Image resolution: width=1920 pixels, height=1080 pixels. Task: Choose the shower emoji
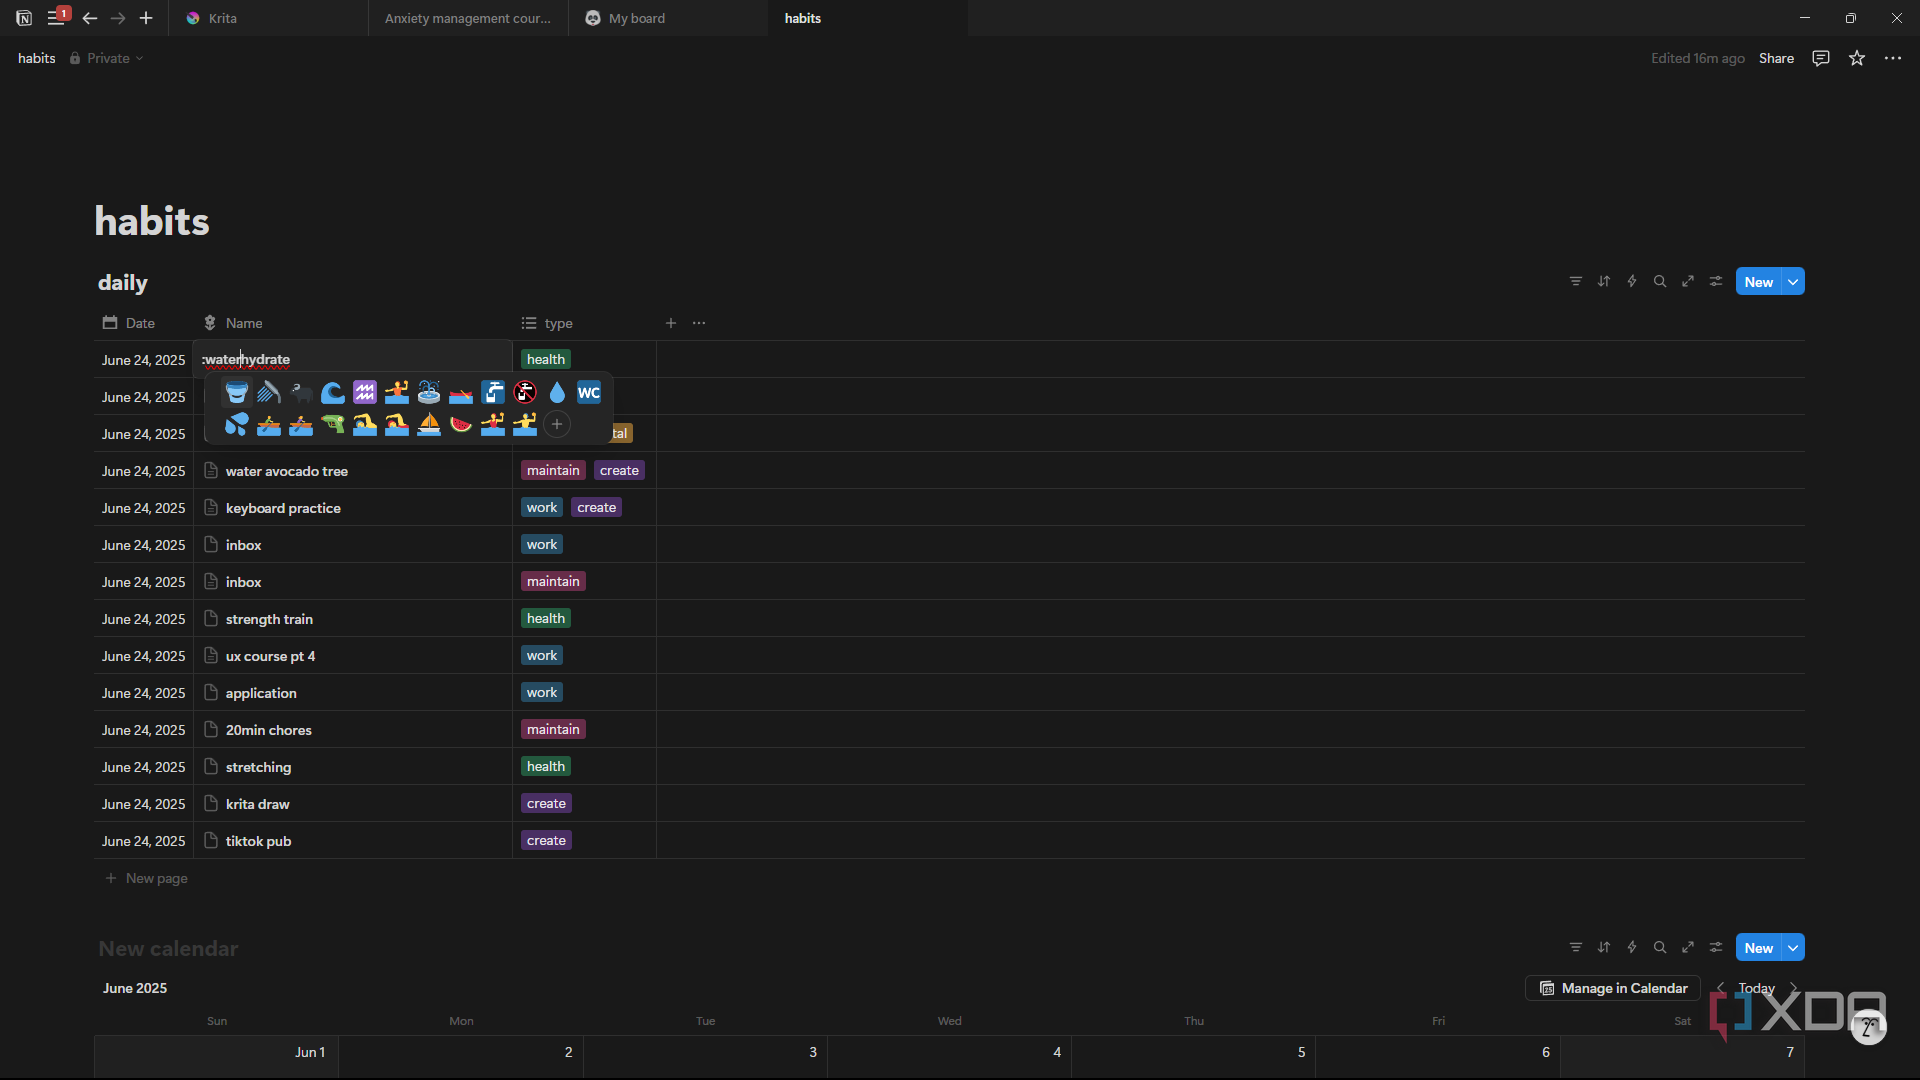coord(269,392)
